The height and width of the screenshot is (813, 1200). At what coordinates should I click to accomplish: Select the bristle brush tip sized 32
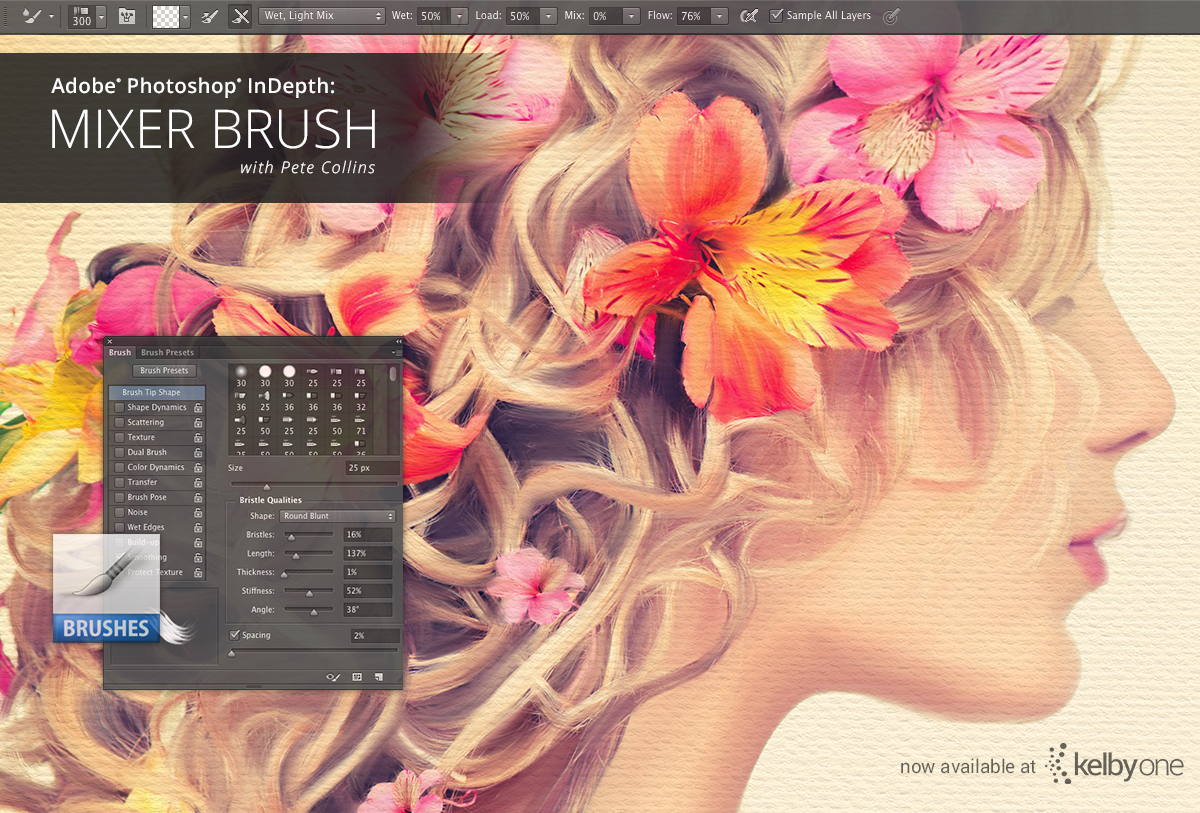click(x=361, y=401)
